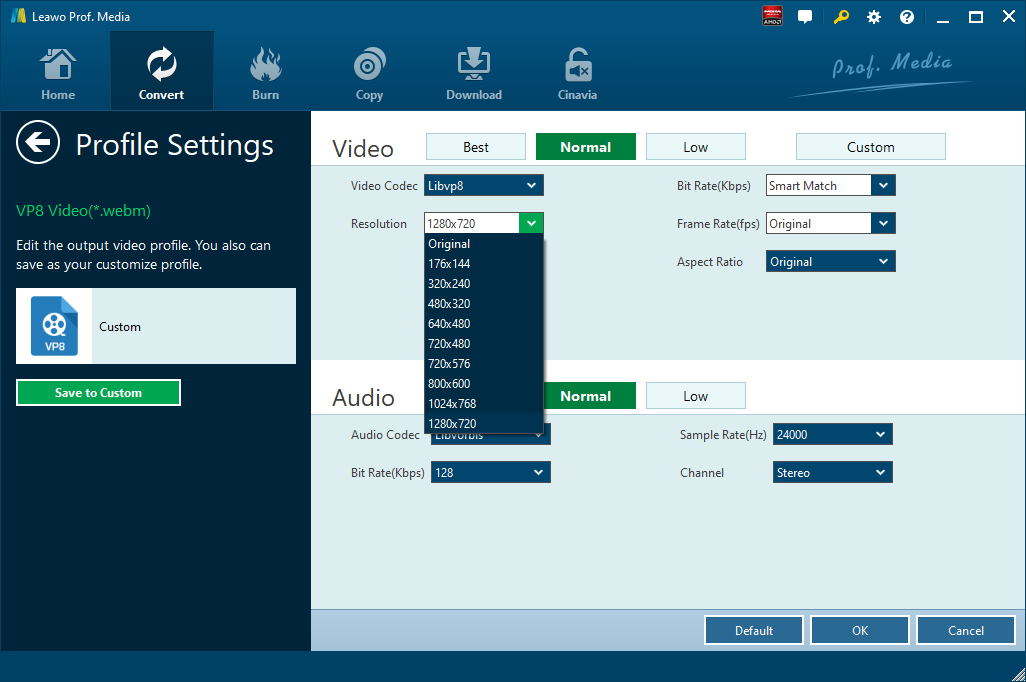Viewport: 1026px width, 682px height.
Task: Open the Frame Rate dropdown
Action: [x=830, y=224]
